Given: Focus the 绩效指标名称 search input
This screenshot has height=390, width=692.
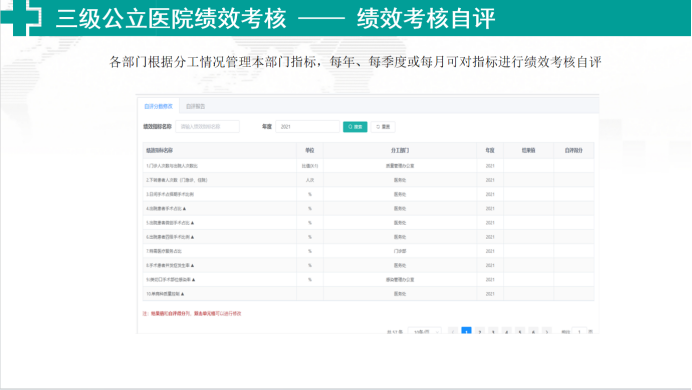Looking at the screenshot, I should click(207, 127).
